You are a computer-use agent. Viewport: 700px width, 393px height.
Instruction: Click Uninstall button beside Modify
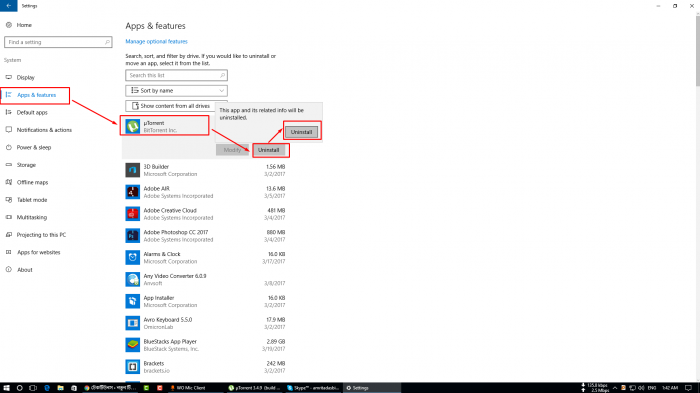268,150
